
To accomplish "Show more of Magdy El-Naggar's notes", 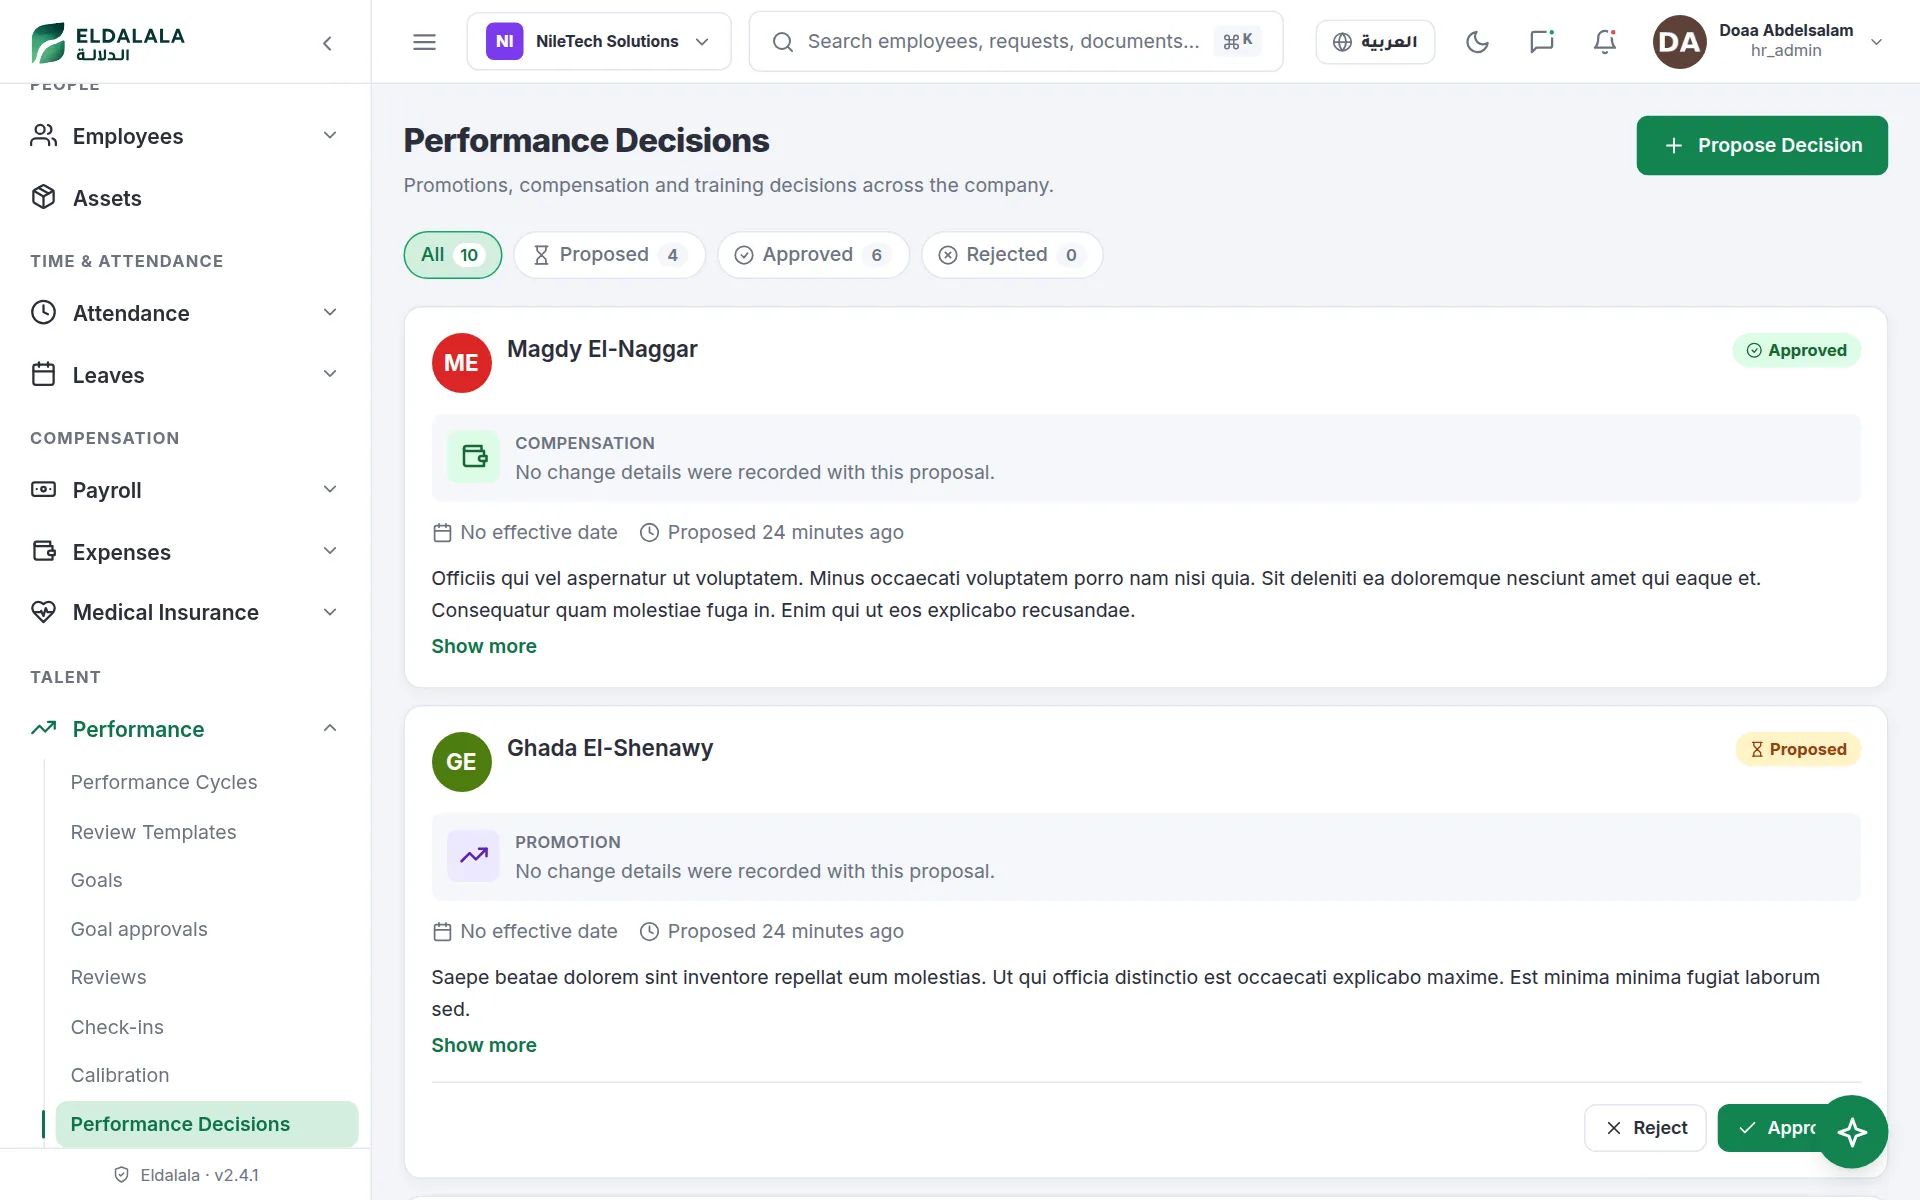I will point(484,646).
